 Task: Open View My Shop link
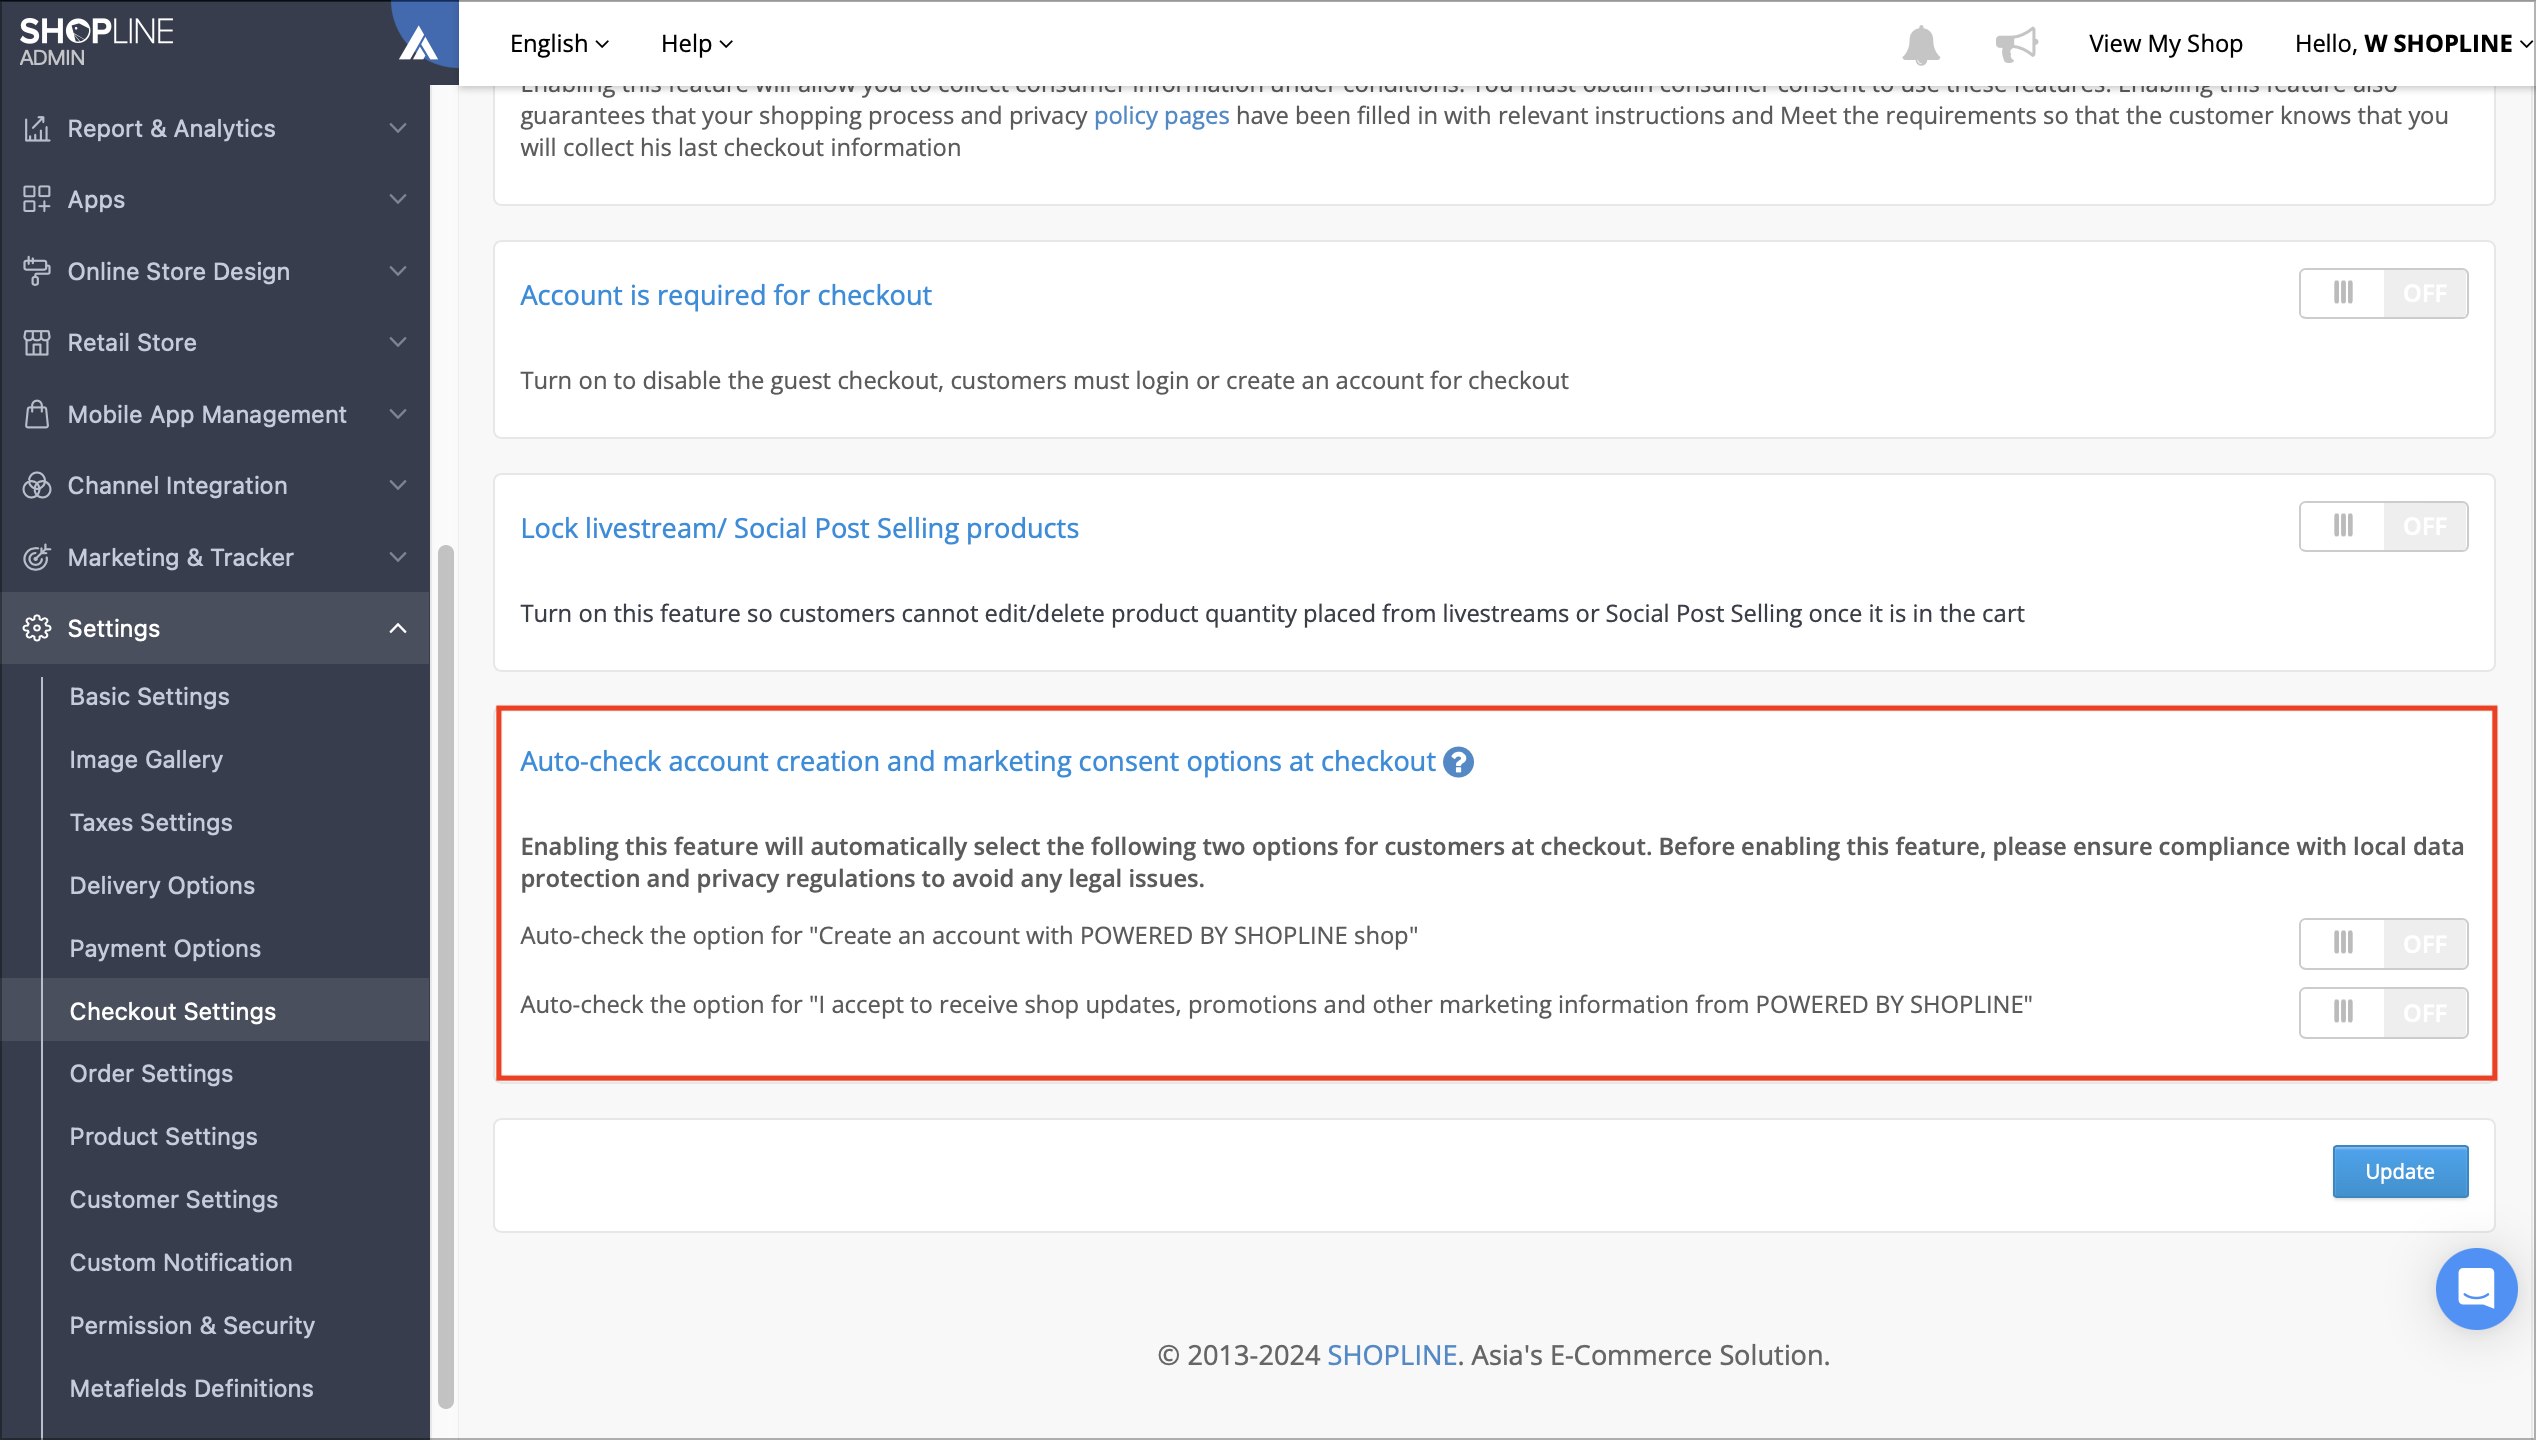pos(2165,43)
